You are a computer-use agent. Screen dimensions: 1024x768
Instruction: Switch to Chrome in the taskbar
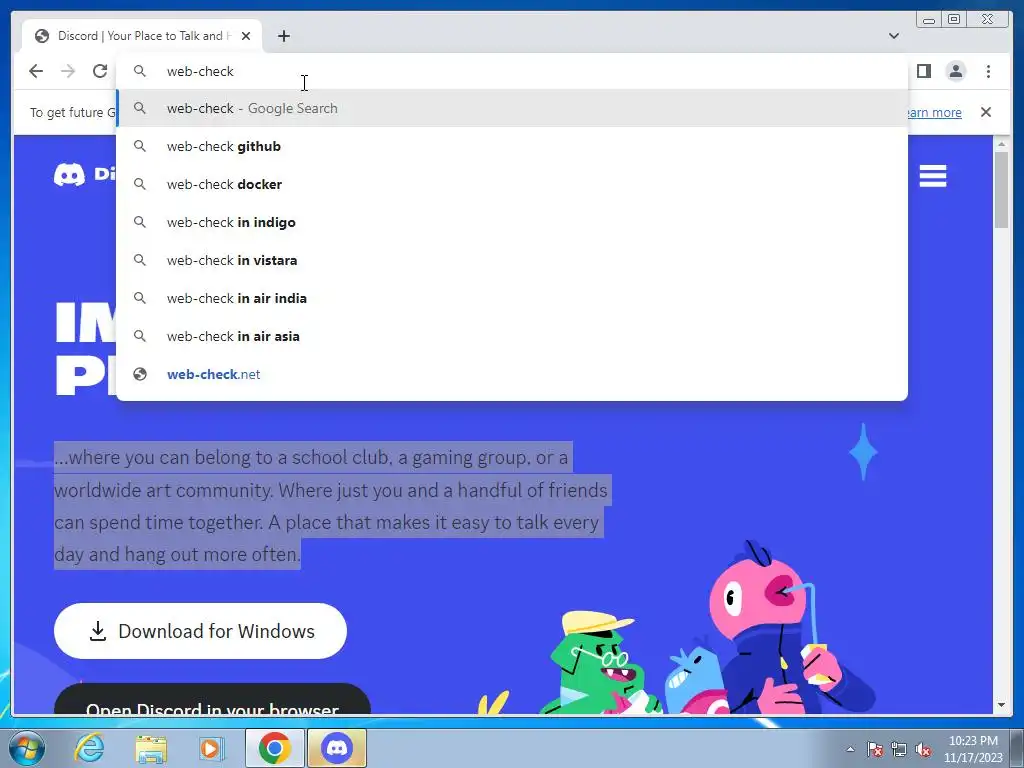pos(275,748)
